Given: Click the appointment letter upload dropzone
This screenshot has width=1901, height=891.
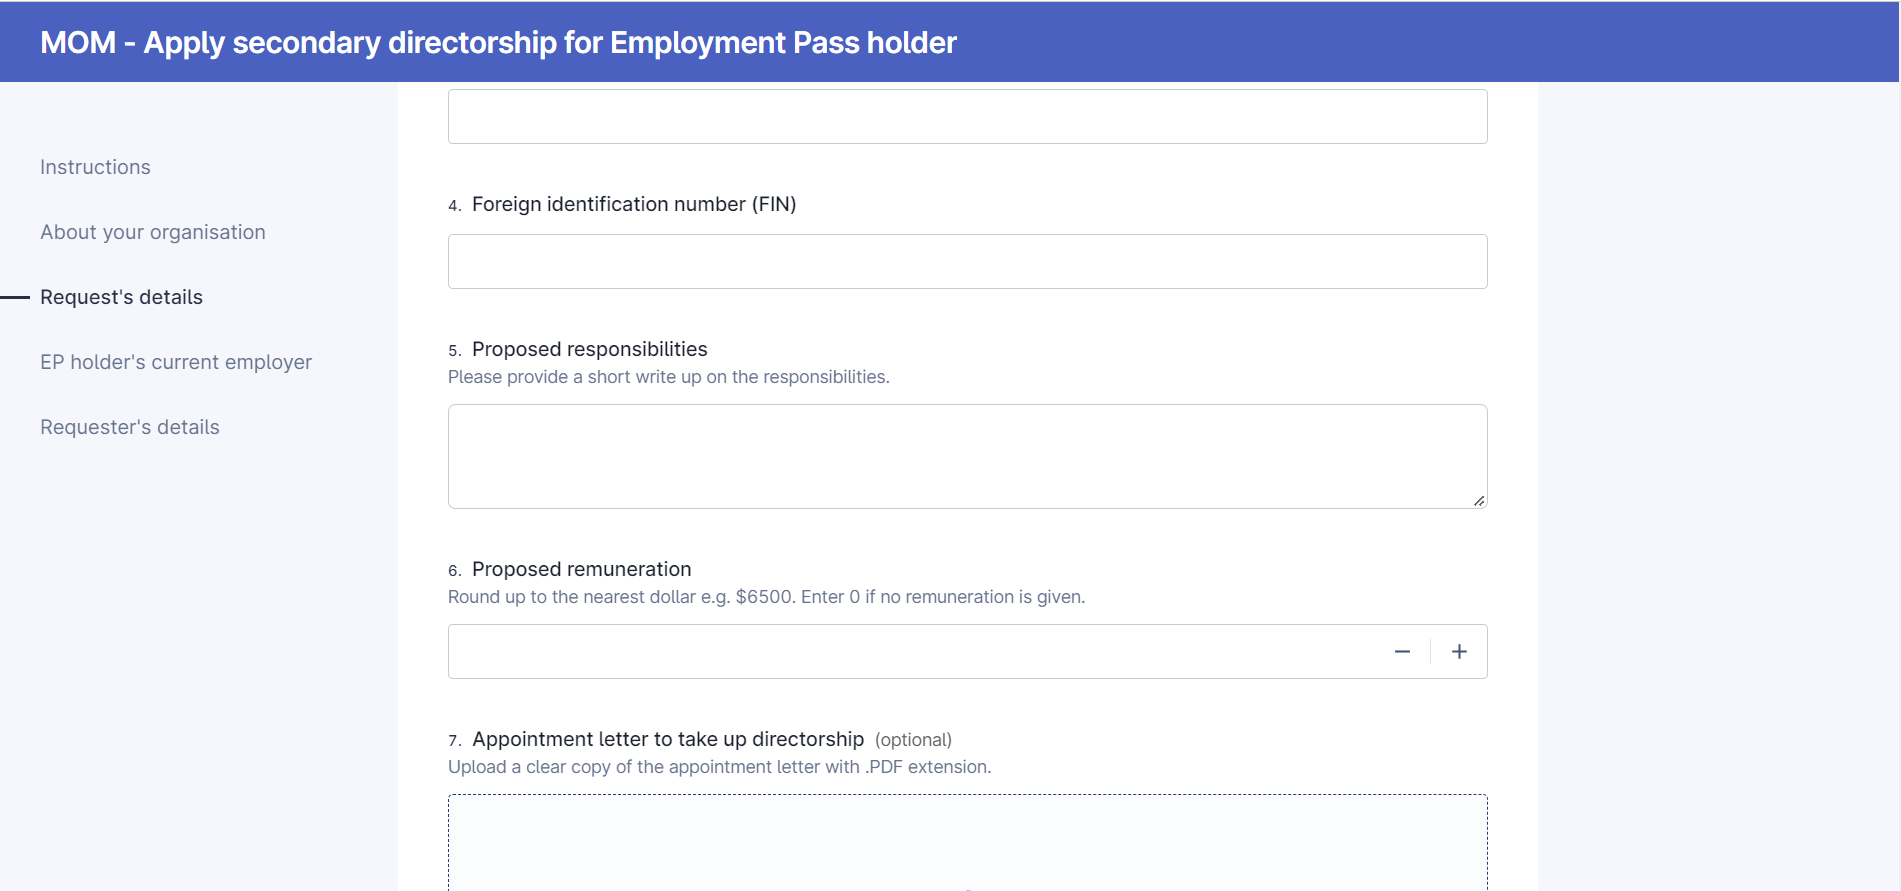Looking at the screenshot, I should point(967,843).
